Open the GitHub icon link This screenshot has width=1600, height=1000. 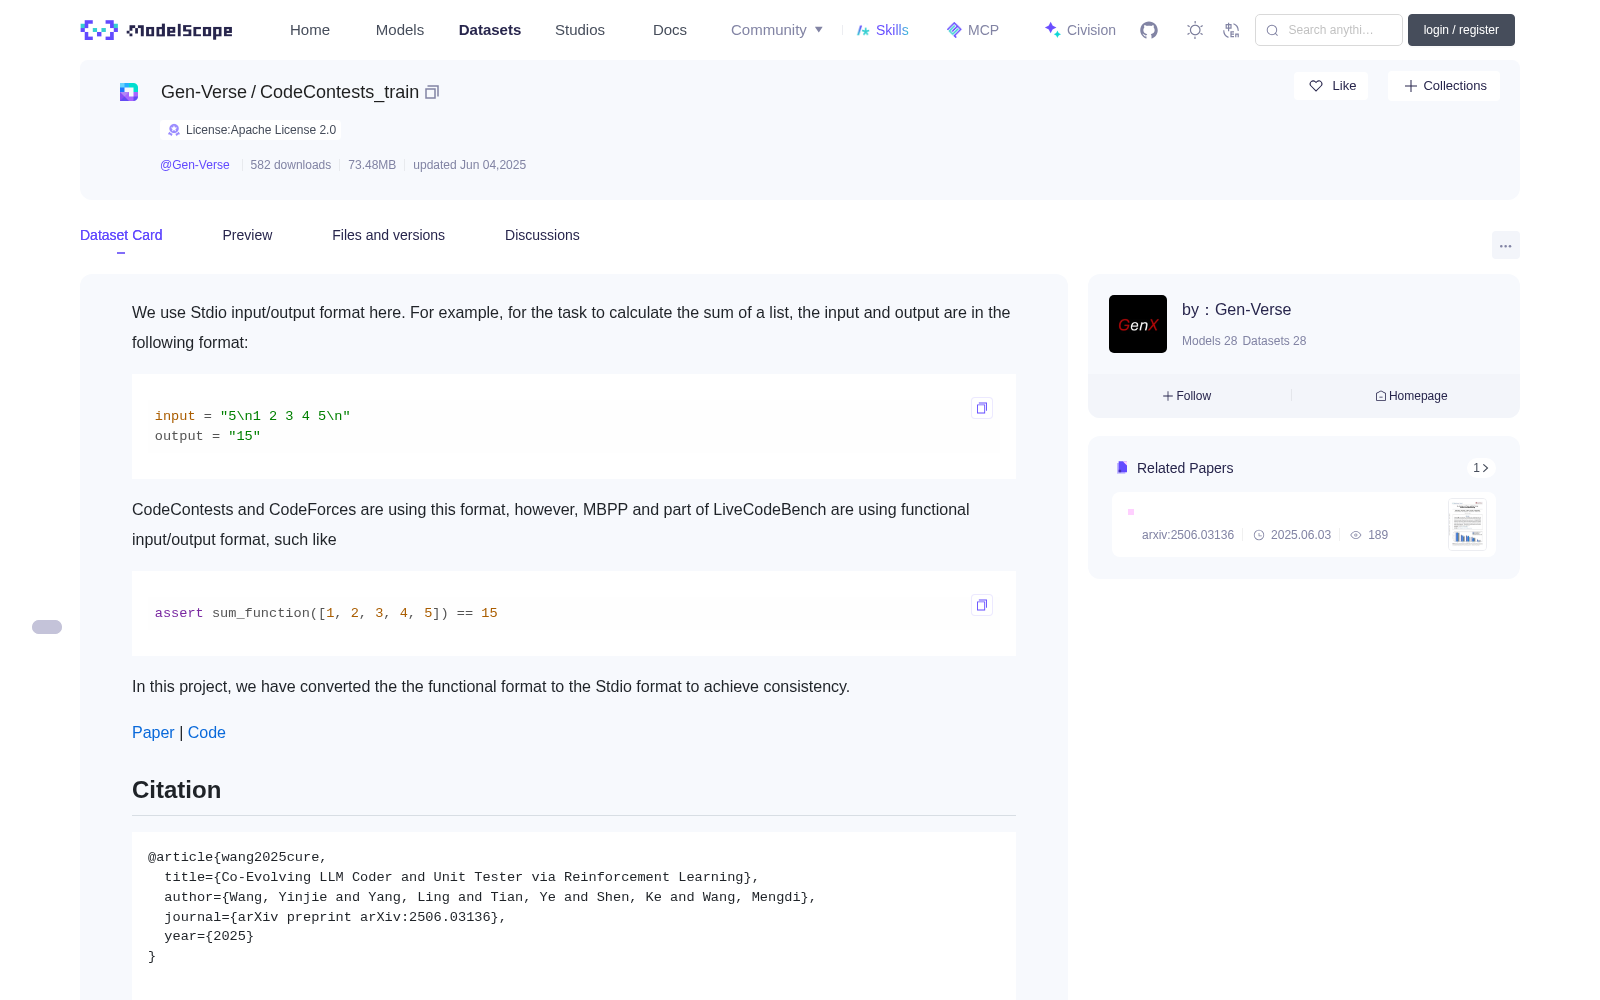[x=1149, y=30]
